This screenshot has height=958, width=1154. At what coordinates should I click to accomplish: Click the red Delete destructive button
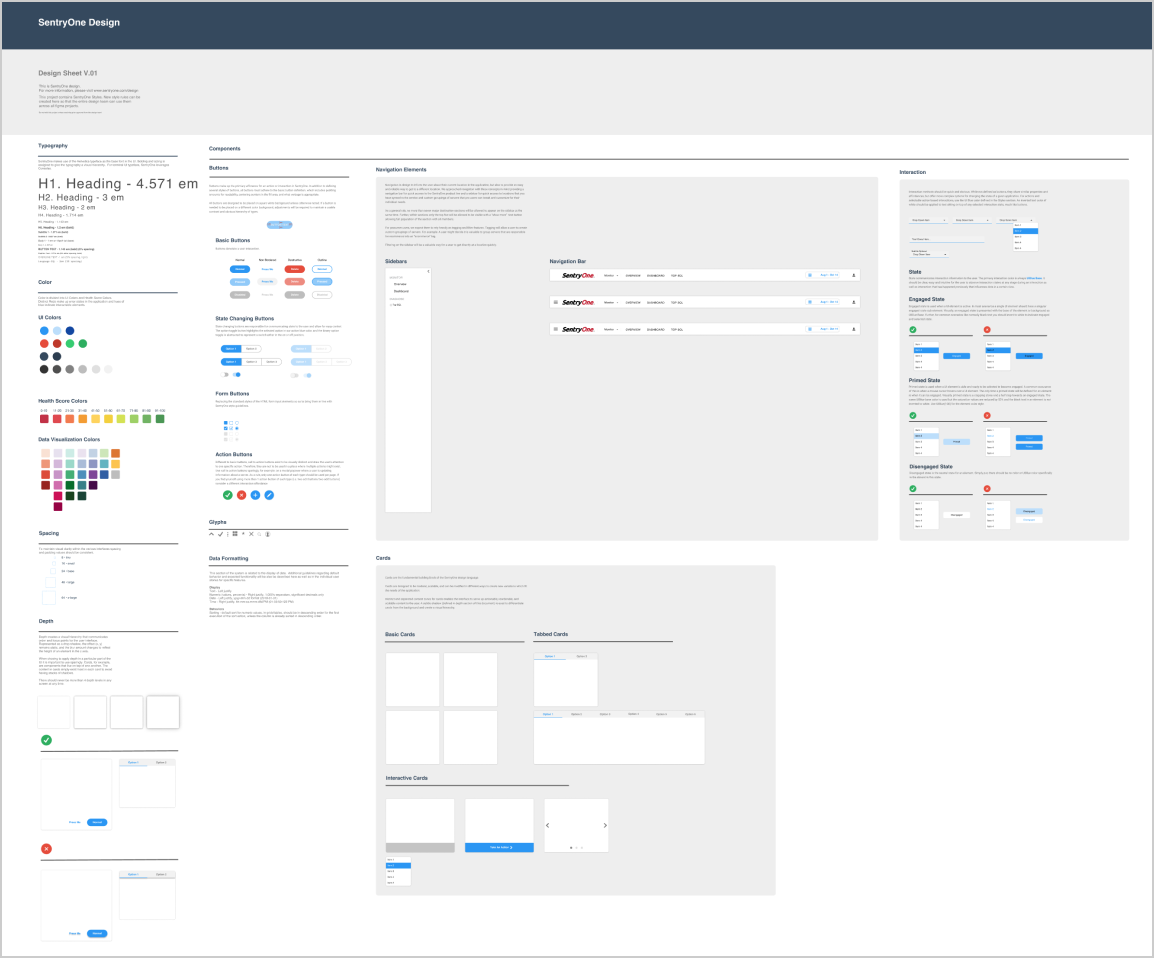tap(294, 269)
